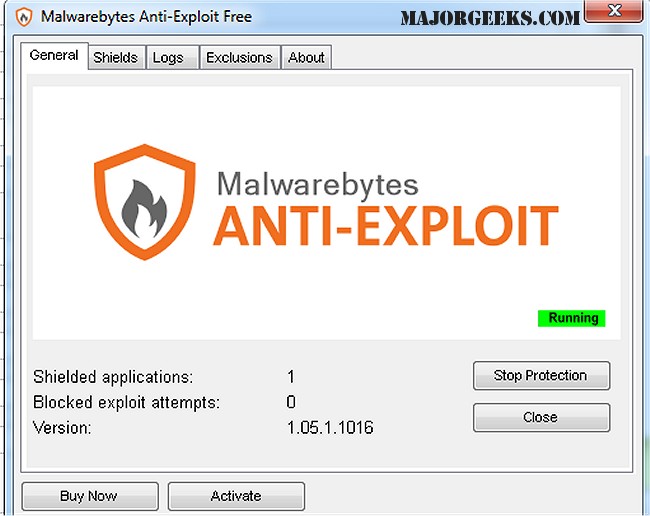Click the green Running status indicator
650x516 pixels.
[x=571, y=318]
